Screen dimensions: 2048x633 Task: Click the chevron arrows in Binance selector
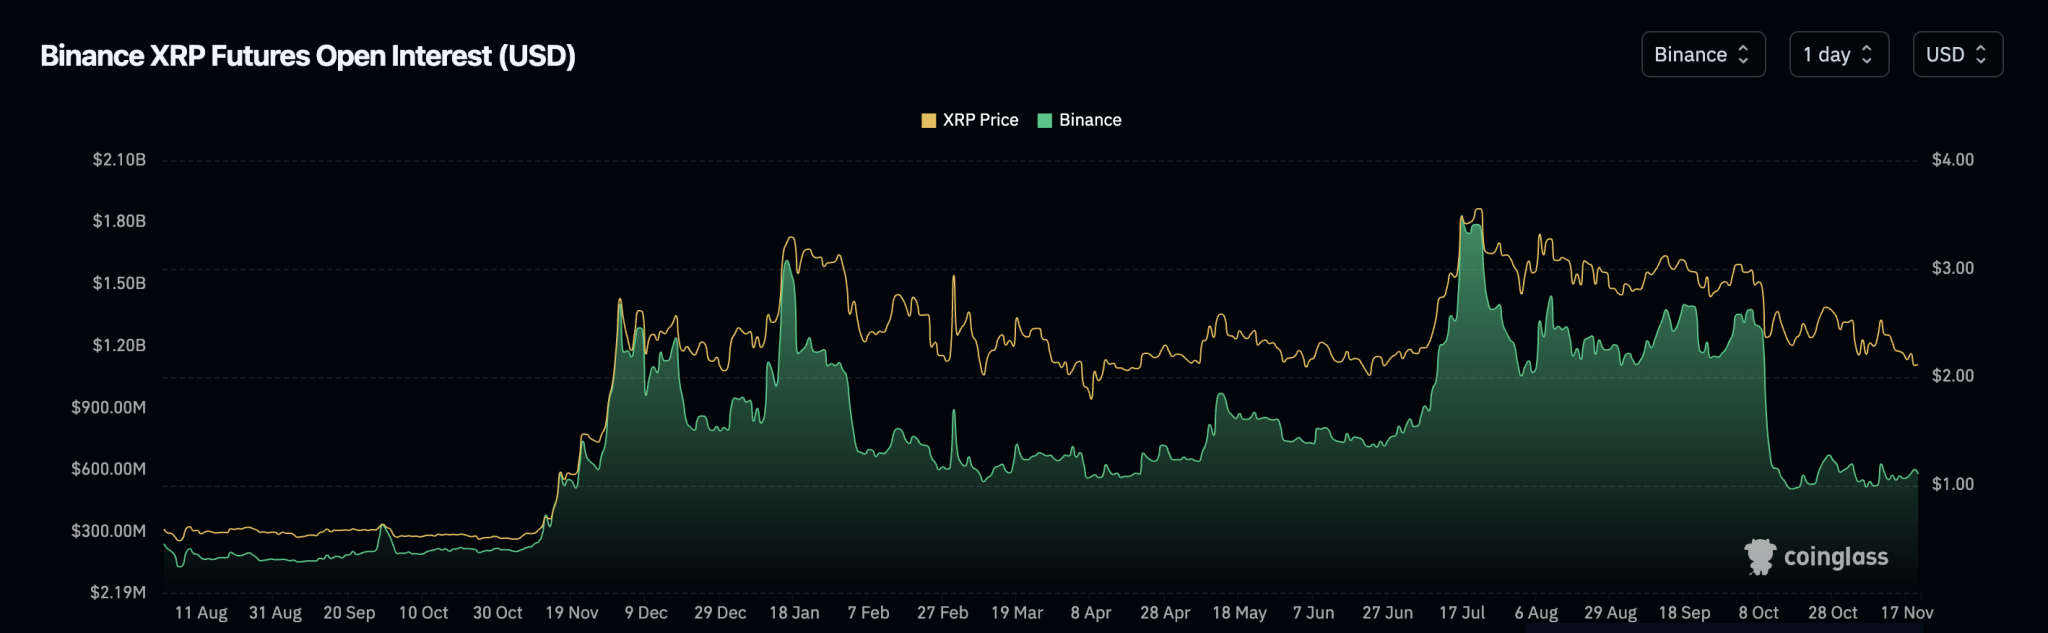tap(1743, 55)
